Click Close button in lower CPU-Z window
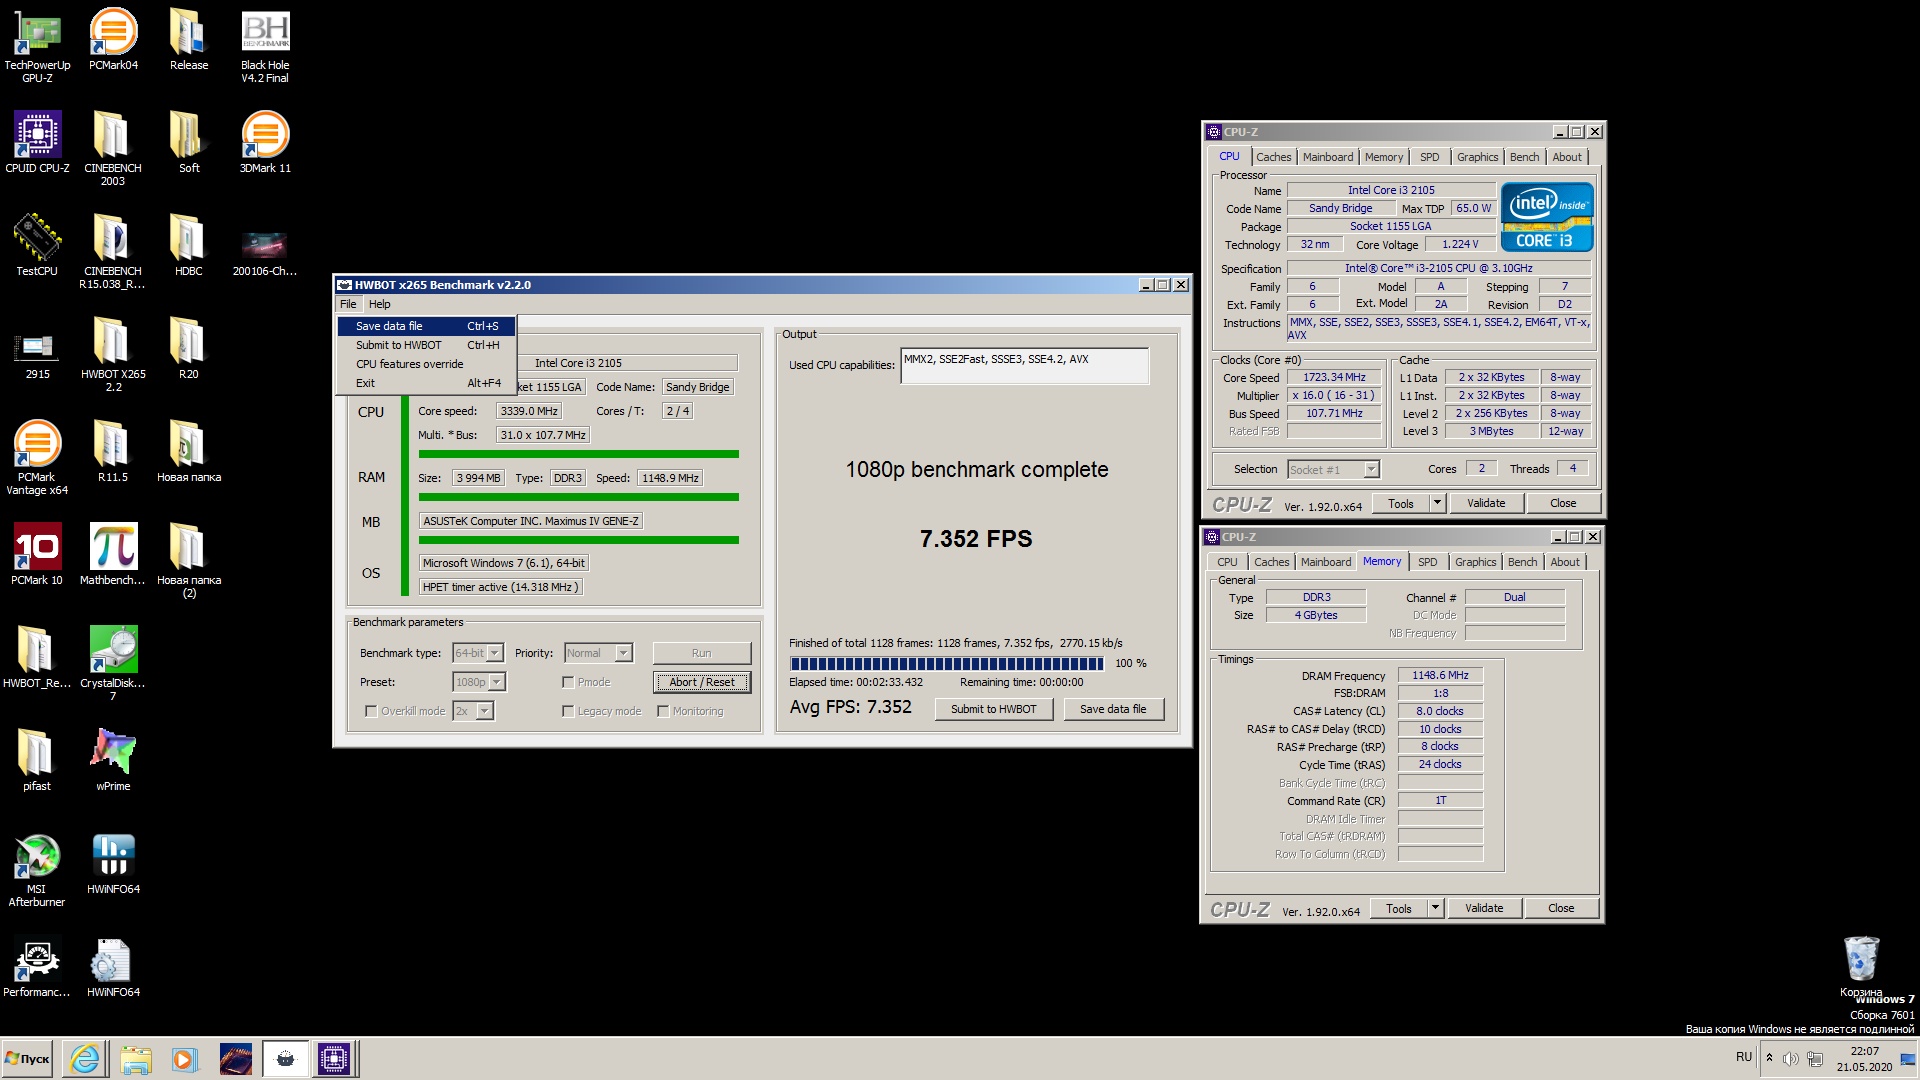Viewport: 1920px width, 1080px height. pos(1560,908)
